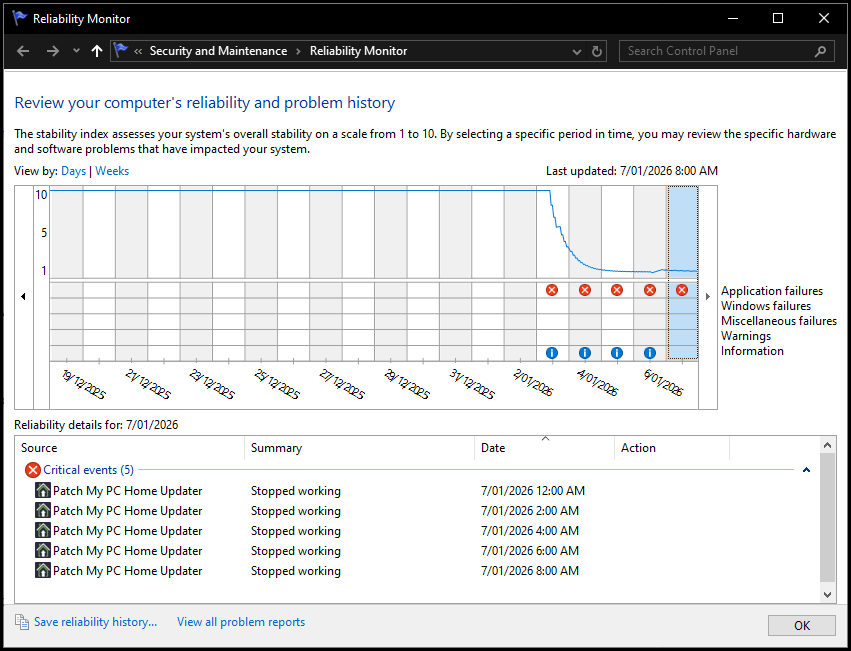Click in the Search Control Panel field
Image resolution: width=851 pixels, height=651 pixels.
coord(715,51)
